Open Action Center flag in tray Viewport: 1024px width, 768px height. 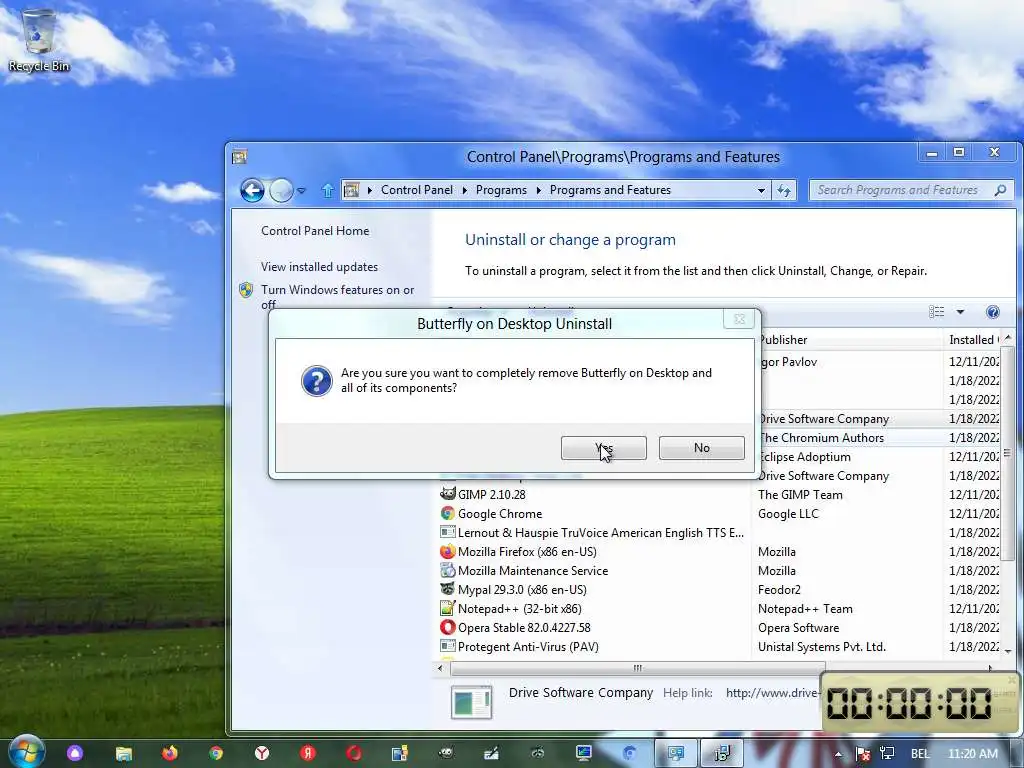click(862, 754)
